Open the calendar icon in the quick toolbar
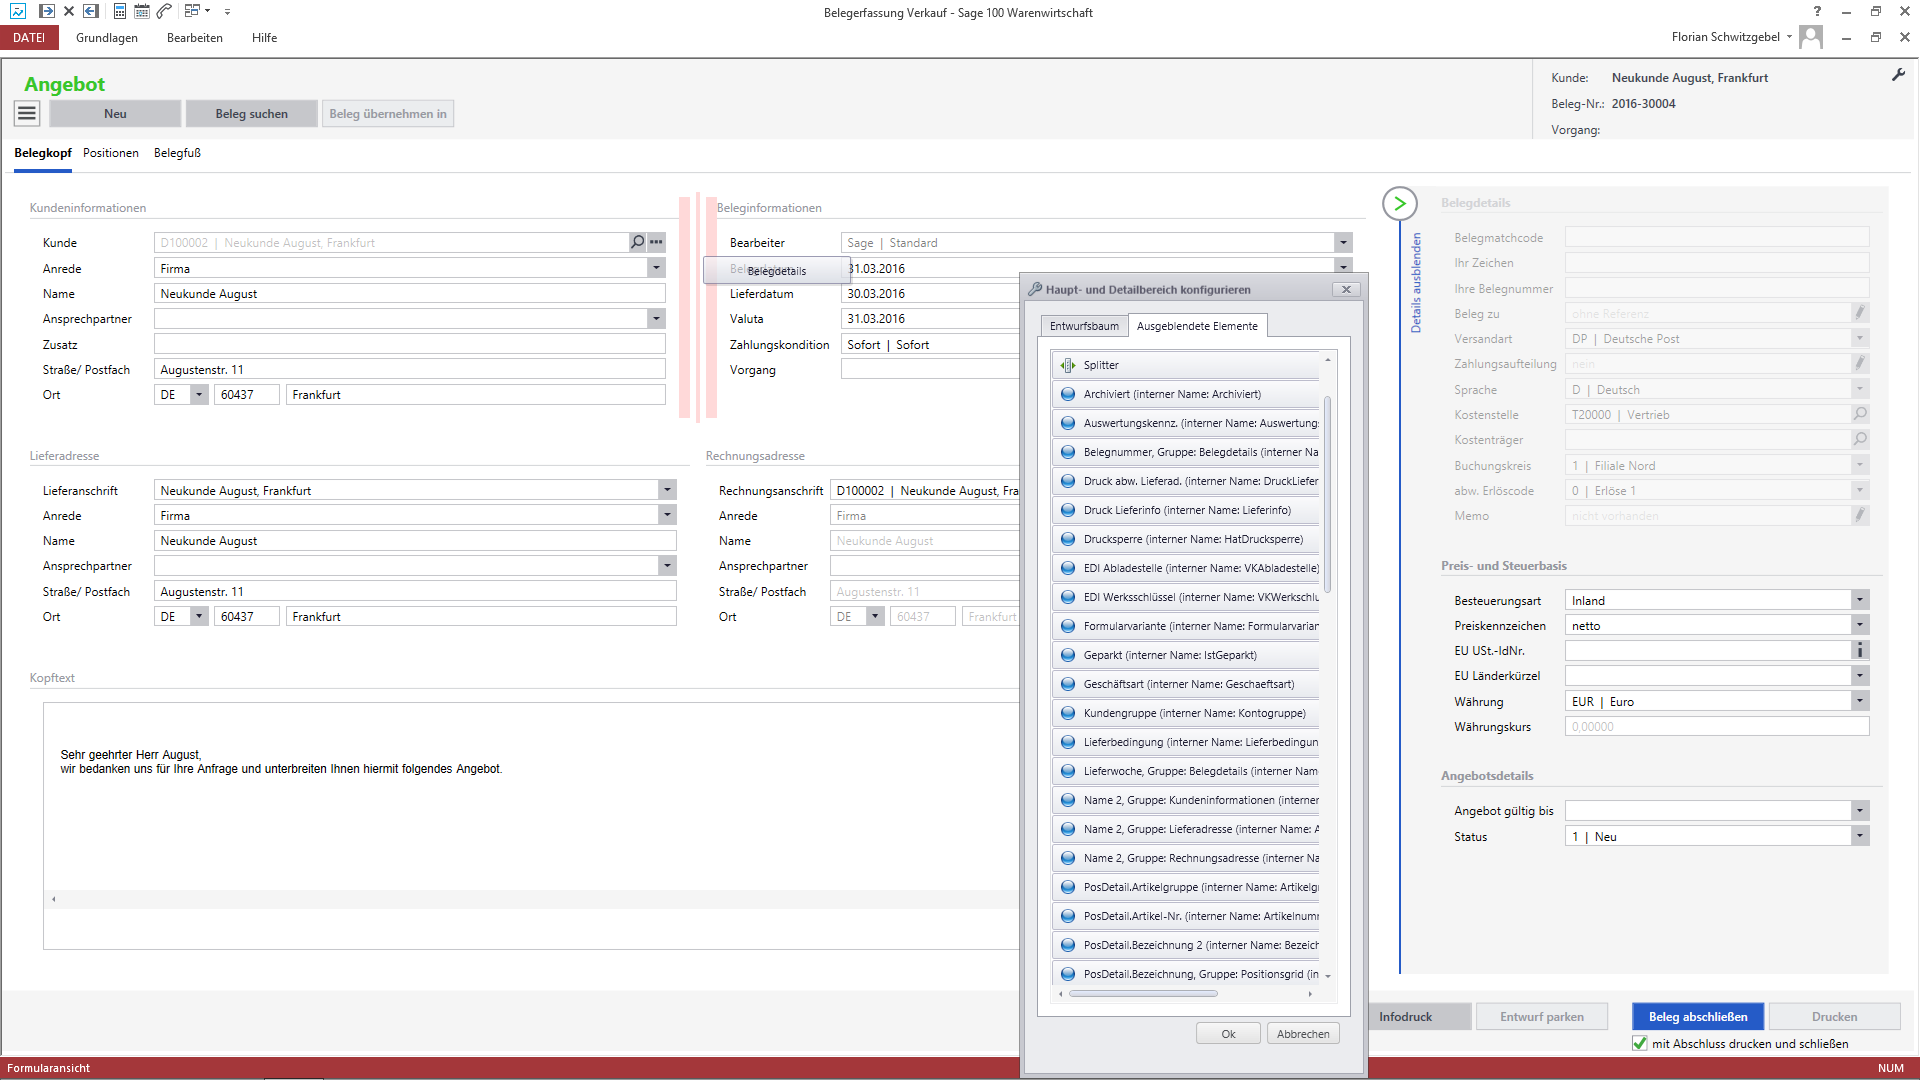The width and height of the screenshot is (1920, 1080). click(142, 11)
